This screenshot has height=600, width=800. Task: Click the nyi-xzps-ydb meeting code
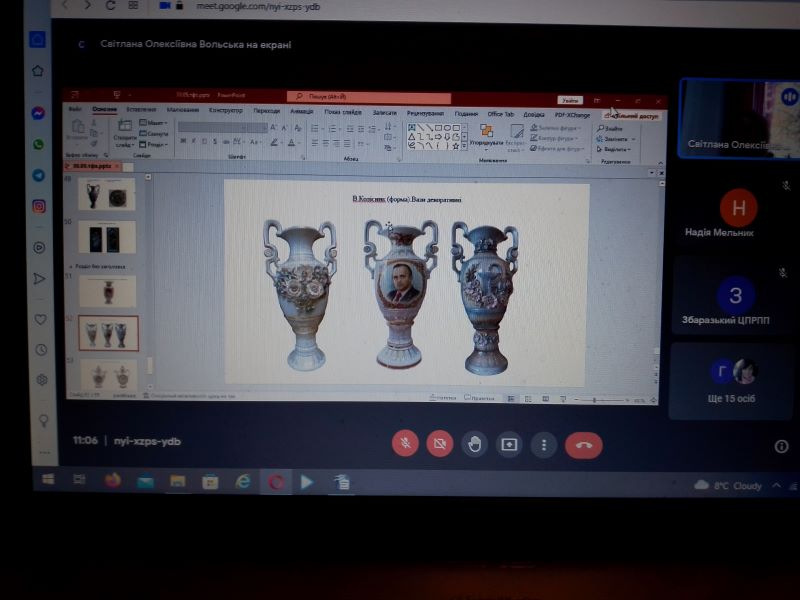click(x=147, y=441)
